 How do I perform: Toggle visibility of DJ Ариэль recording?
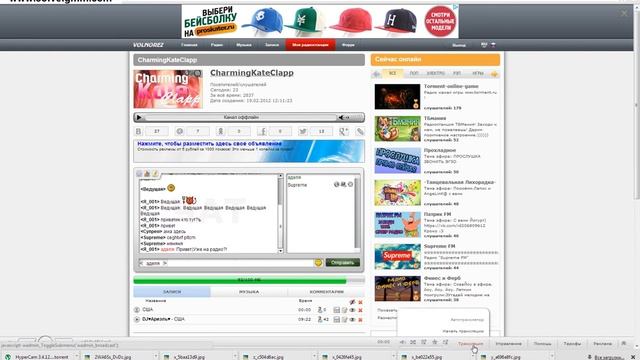tap(352, 320)
